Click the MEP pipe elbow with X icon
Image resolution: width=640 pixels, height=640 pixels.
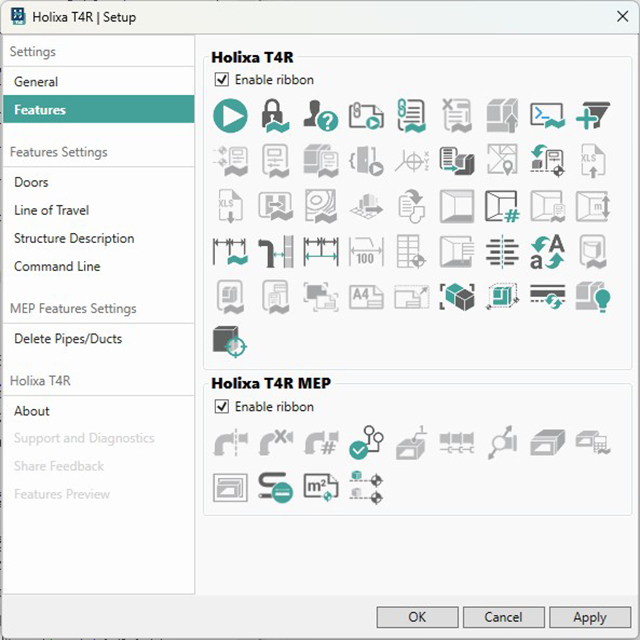point(275,442)
